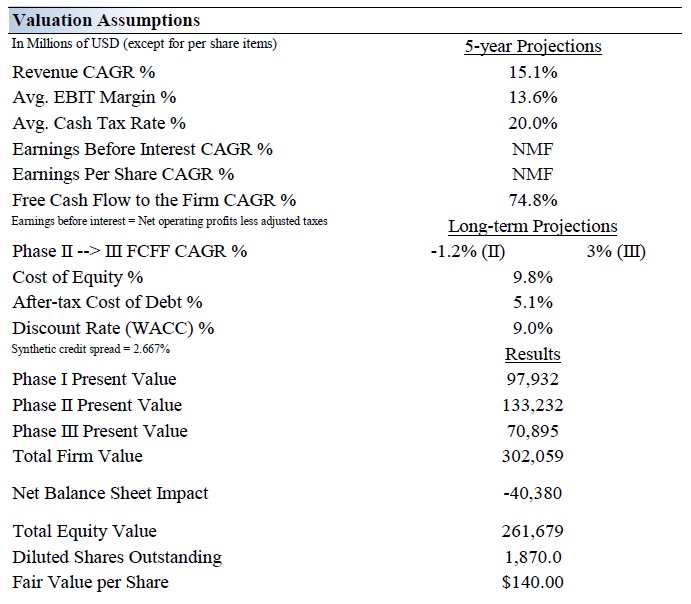The image size is (691, 604).
Task: Select the Earnings Per Share CAGR % label
Action: (123, 175)
